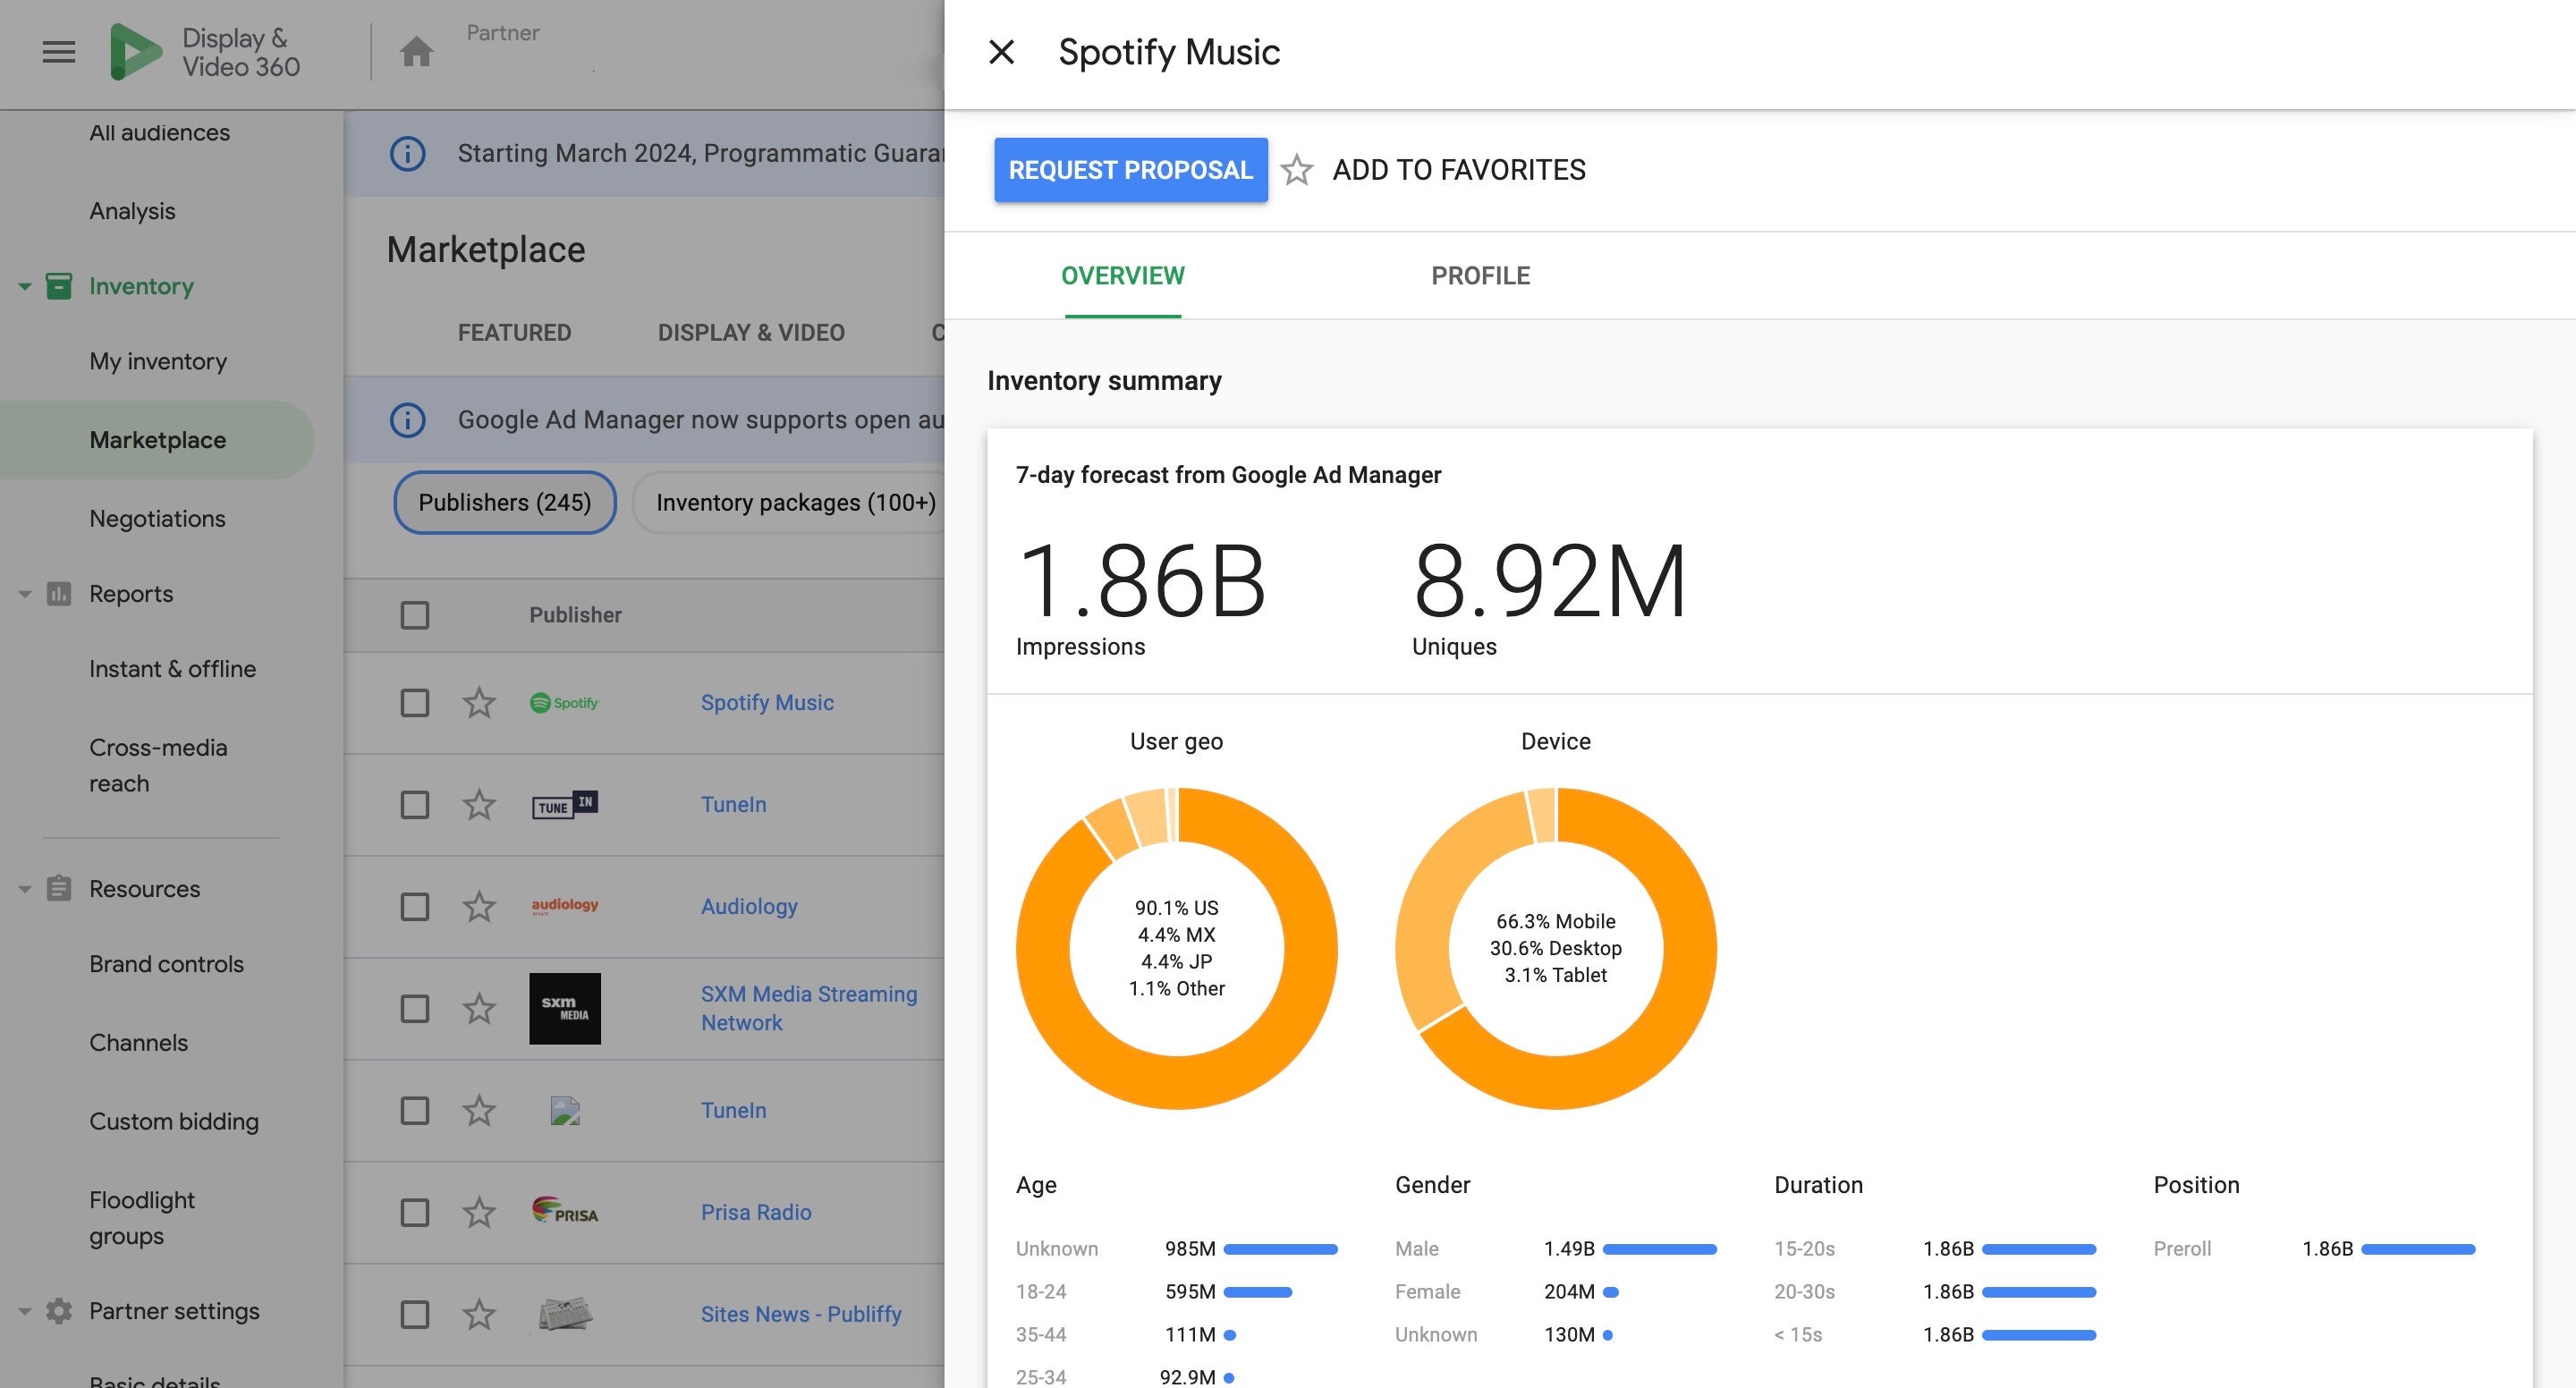Open the Display & Video tab
Viewport: 2576px width, 1388px height.
pos(751,333)
